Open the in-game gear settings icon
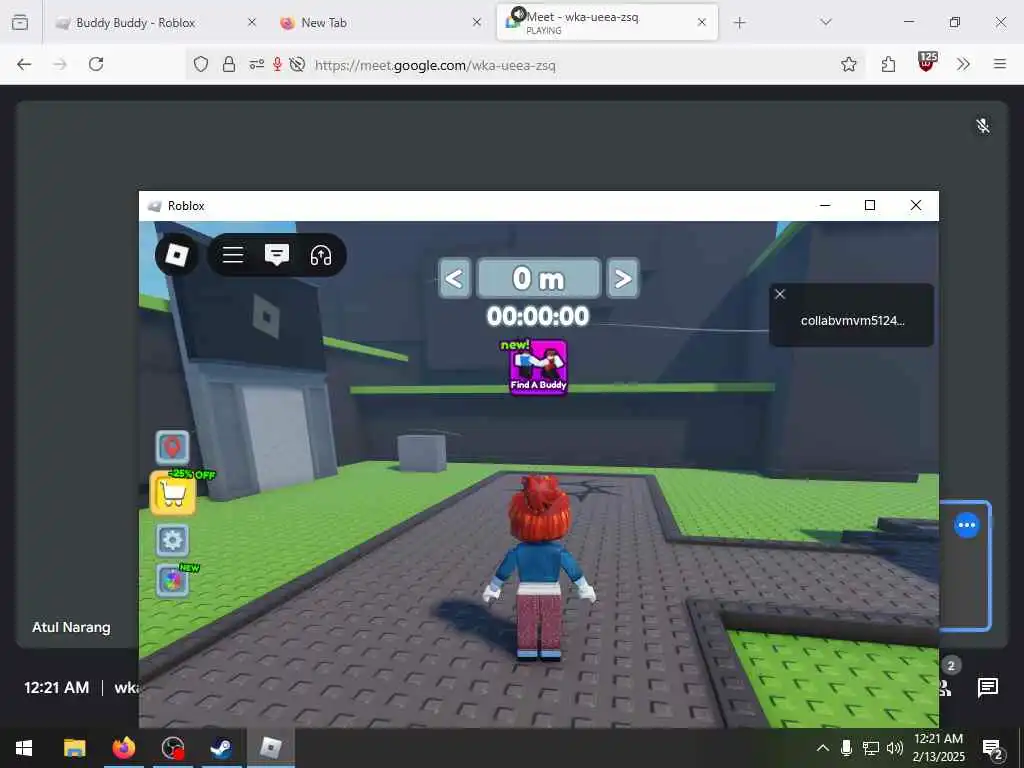 pyautogui.click(x=172, y=540)
